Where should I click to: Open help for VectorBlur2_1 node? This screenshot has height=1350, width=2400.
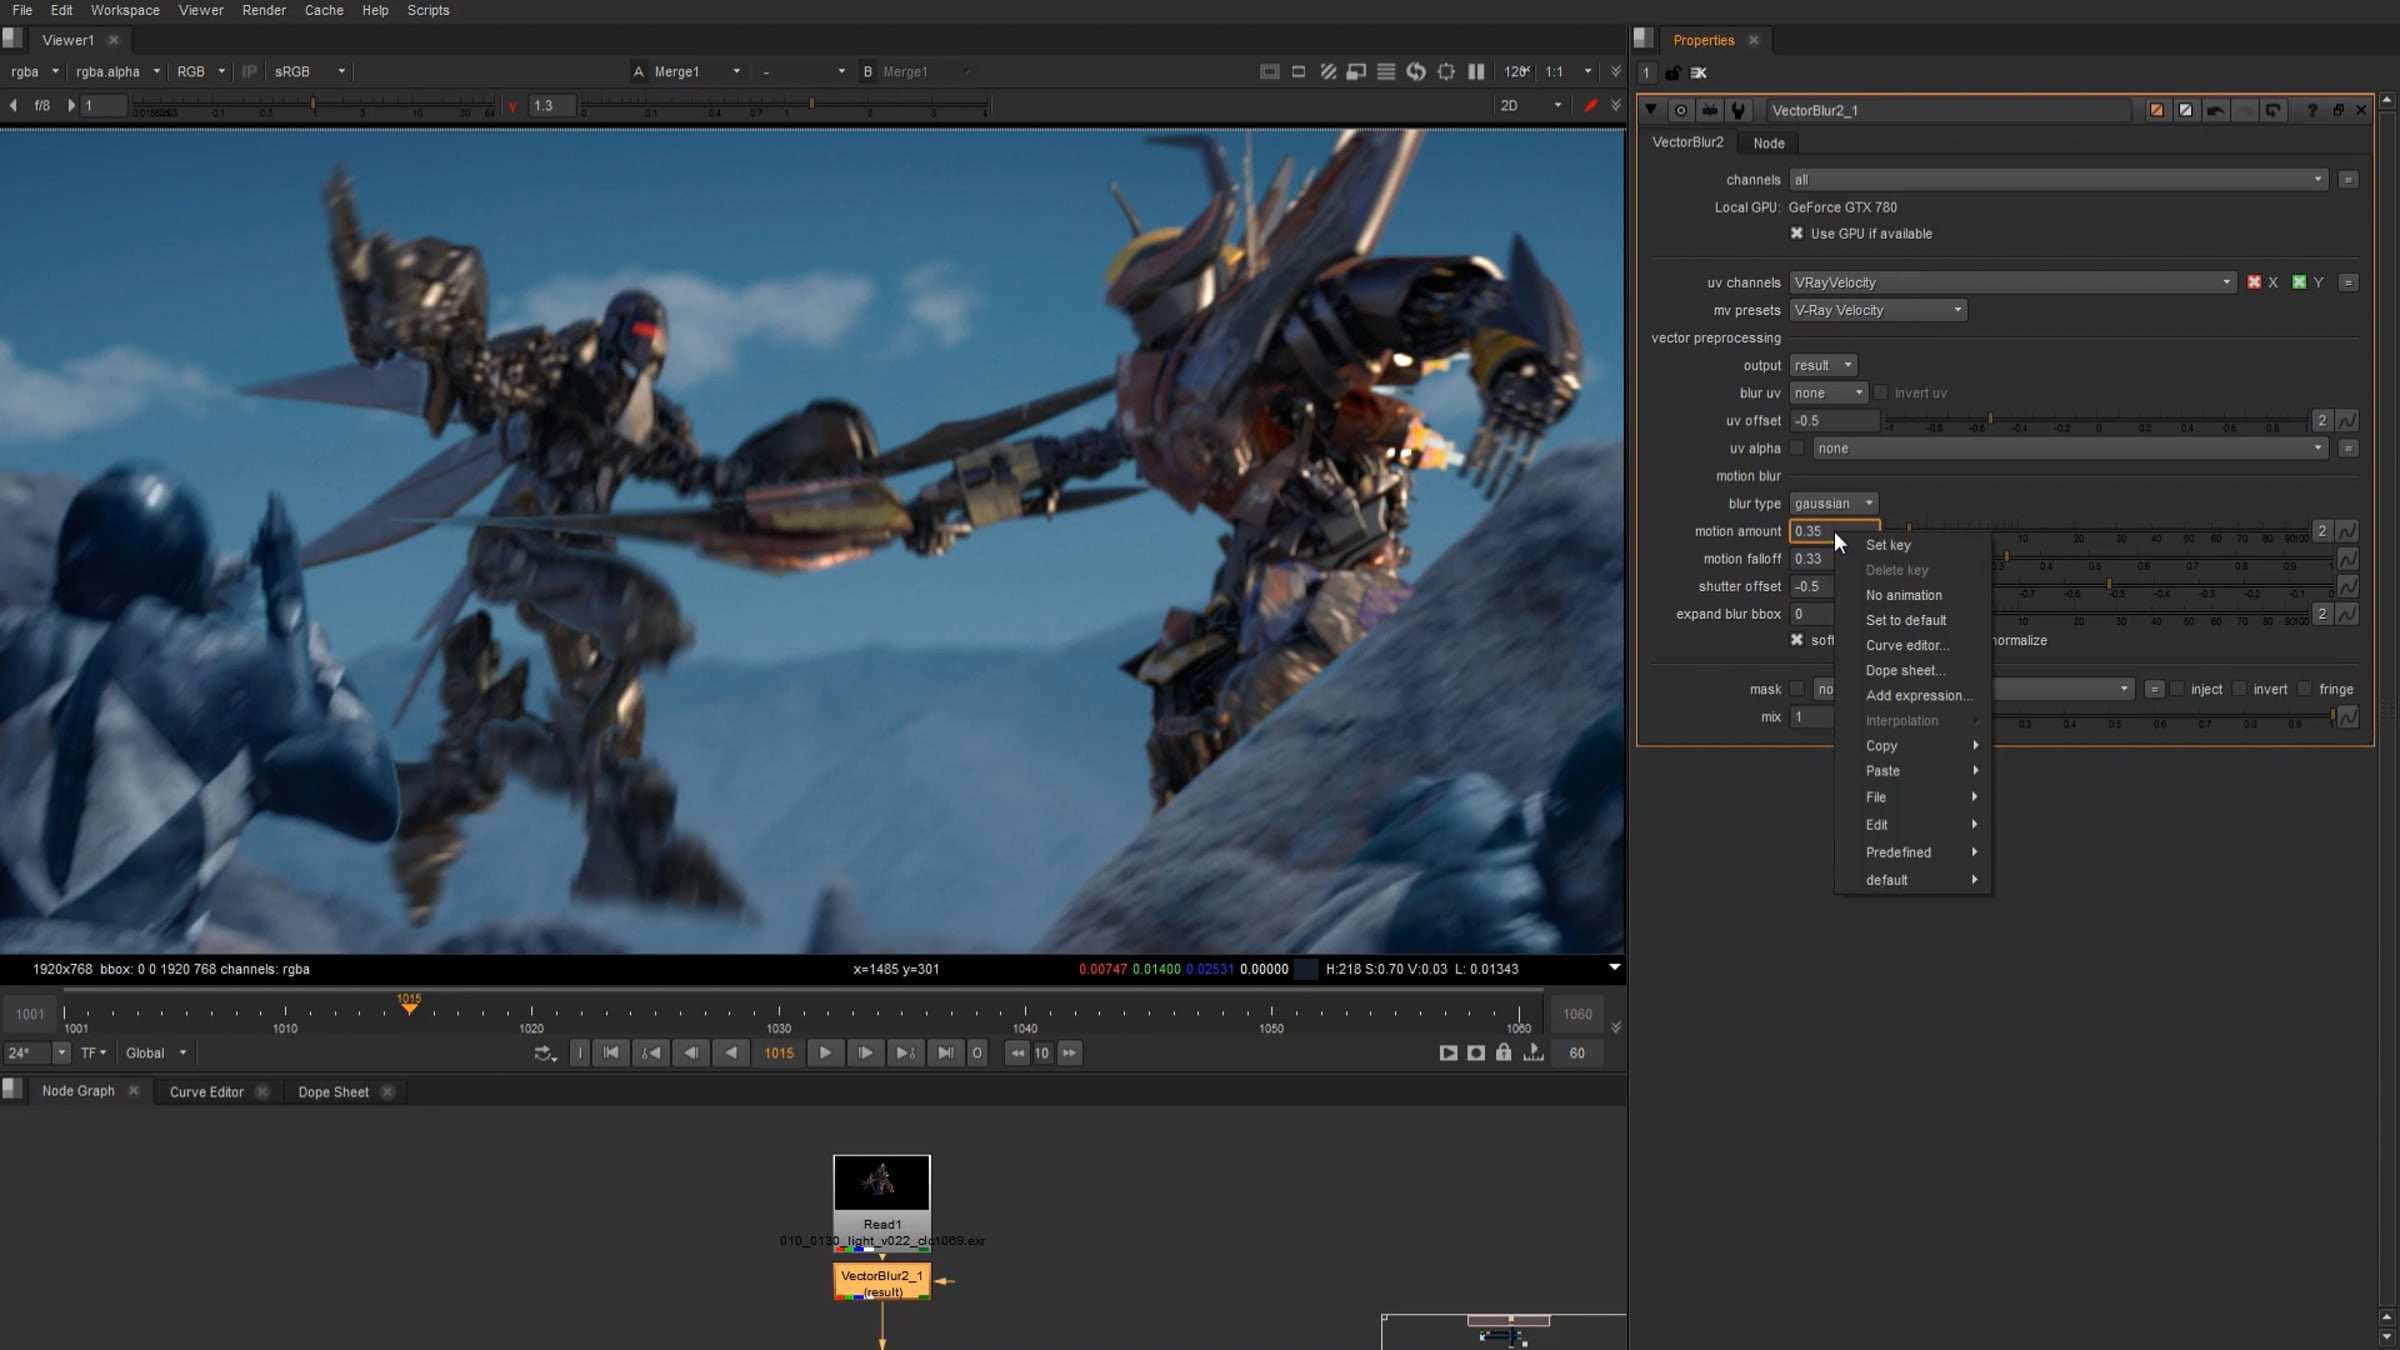tap(2312, 111)
